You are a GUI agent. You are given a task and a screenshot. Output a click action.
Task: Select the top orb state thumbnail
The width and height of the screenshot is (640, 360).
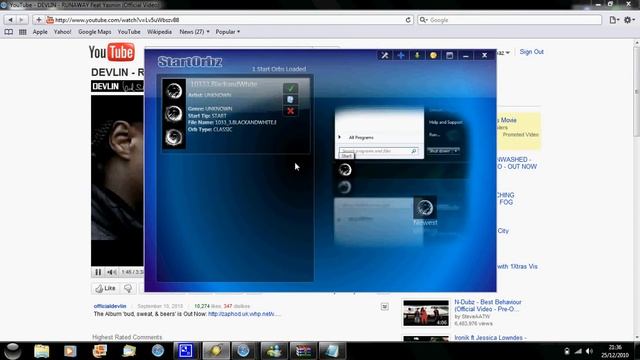[x=174, y=91]
